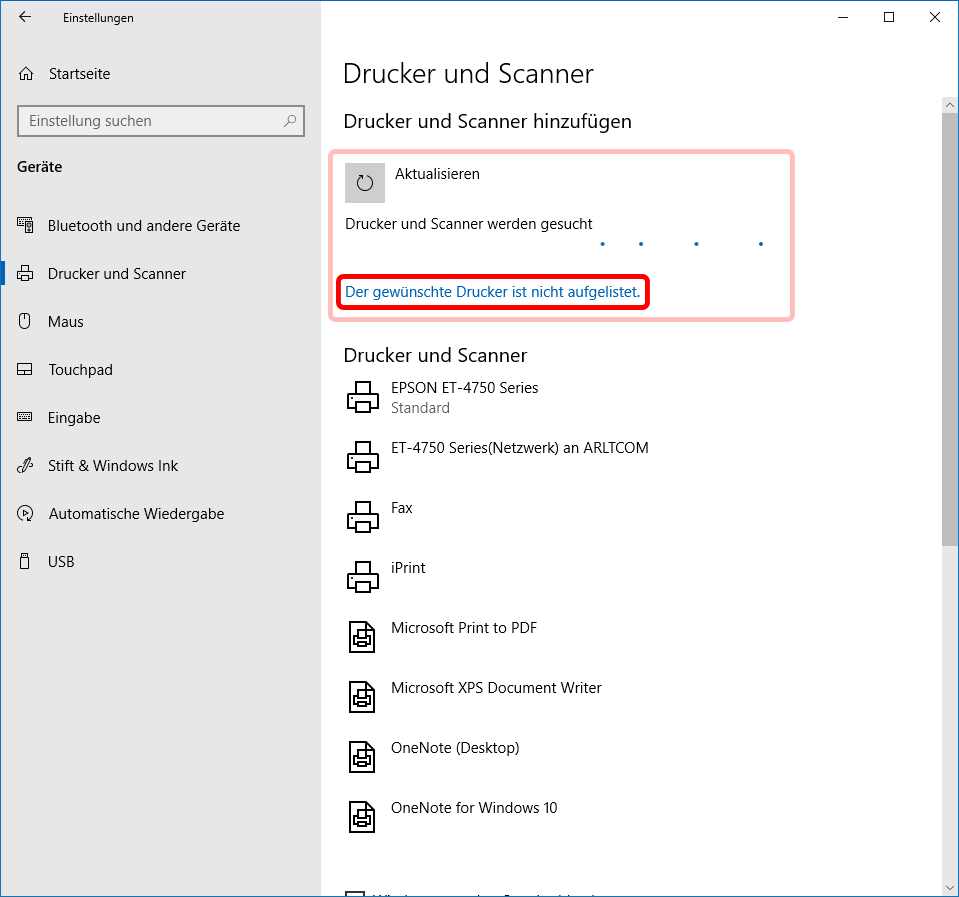
Task: Click the Einstellung suchen search field
Action: point(150,121)
